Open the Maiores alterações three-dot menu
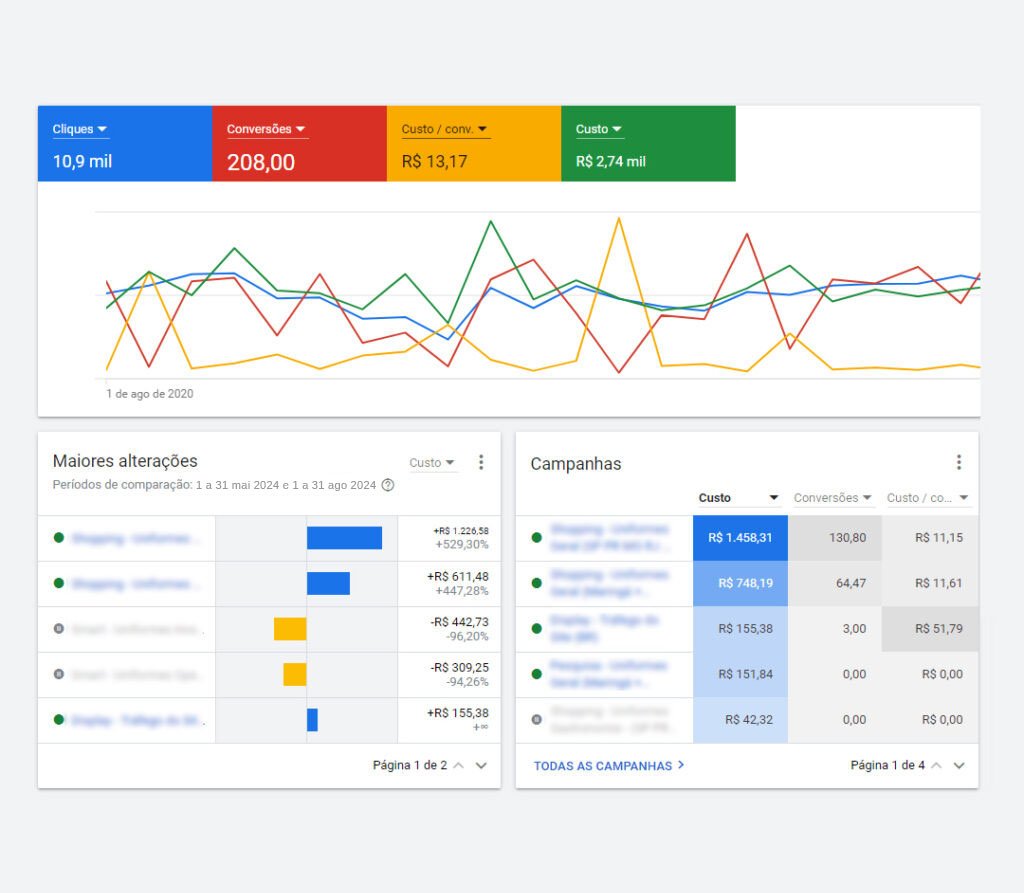The image size is (1024, 893). (x=481, y=463)
